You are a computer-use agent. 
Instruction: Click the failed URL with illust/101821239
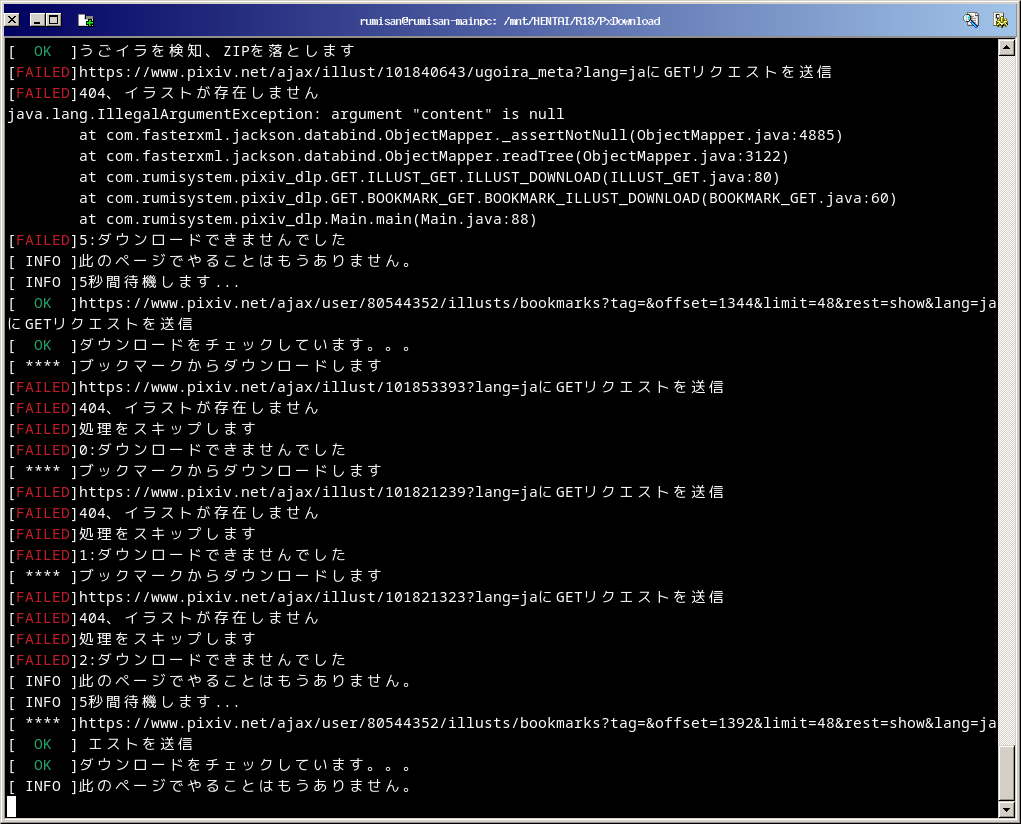401,492
